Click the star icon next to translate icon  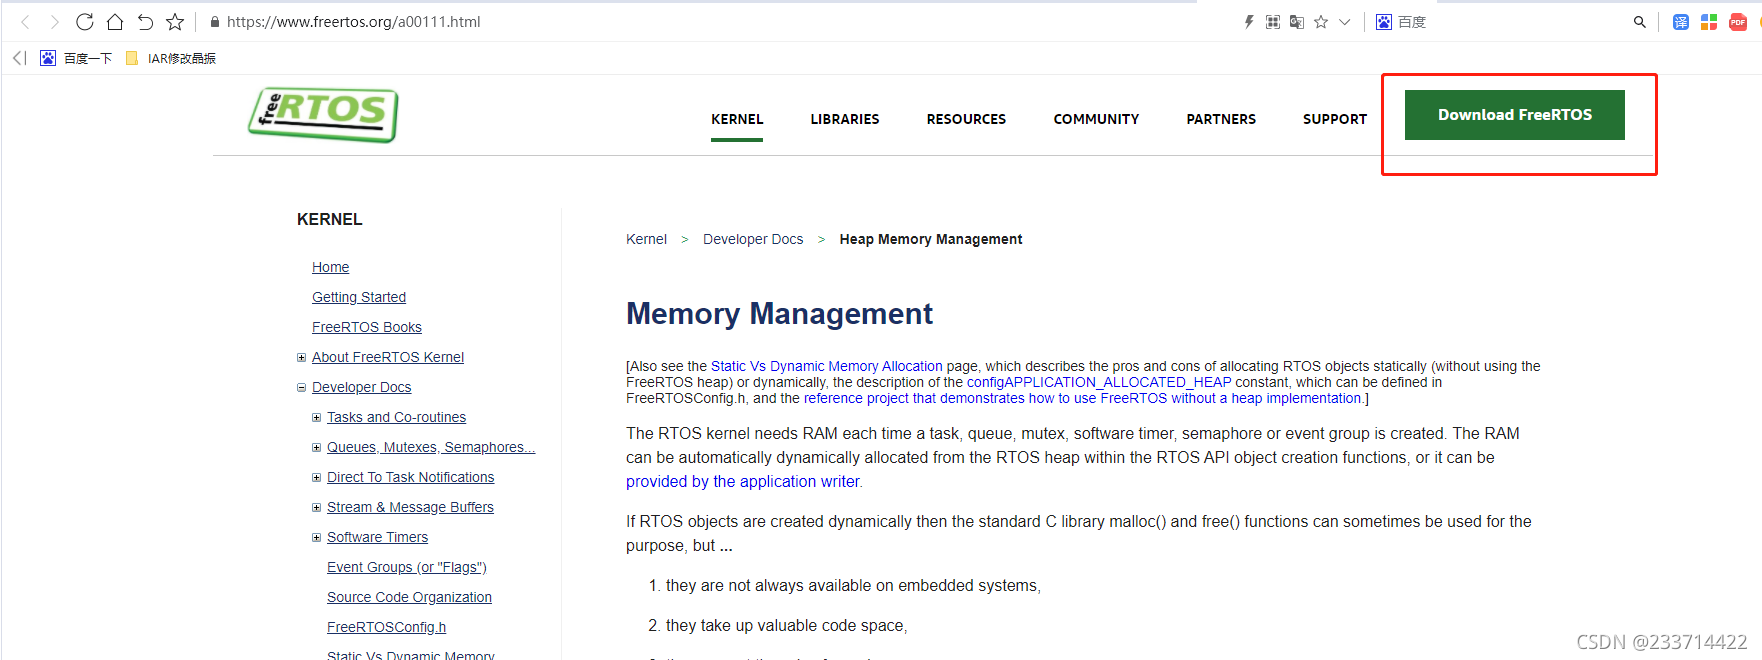click(x=1321, y=22)
